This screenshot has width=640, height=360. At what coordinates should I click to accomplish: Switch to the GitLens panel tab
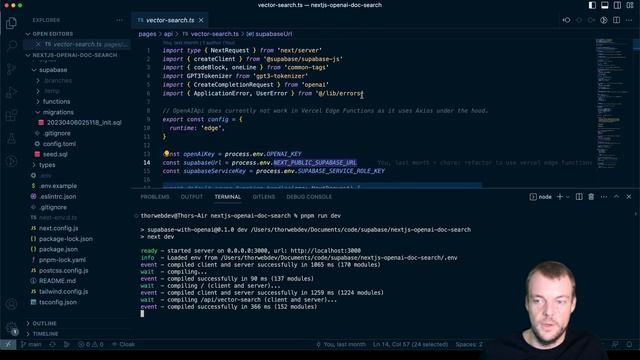pos(263,197)
